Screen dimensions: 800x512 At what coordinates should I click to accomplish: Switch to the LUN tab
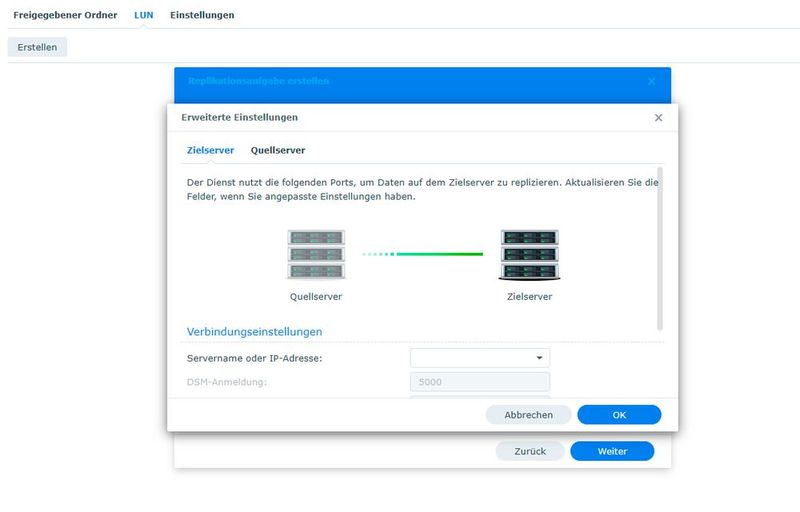pyautogui.click(x=143, y=15)
